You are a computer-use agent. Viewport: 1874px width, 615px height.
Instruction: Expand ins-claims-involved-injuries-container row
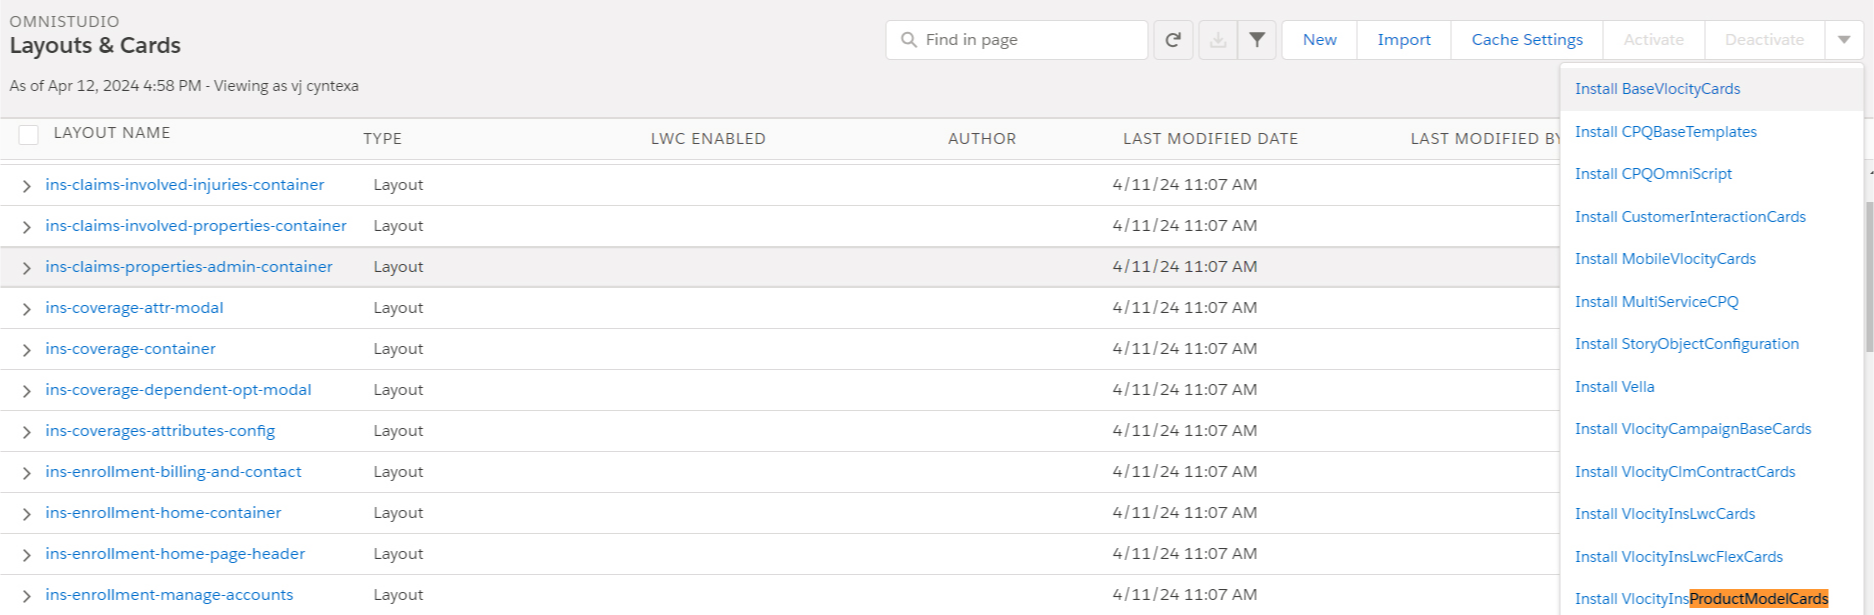tap(26, 186)
